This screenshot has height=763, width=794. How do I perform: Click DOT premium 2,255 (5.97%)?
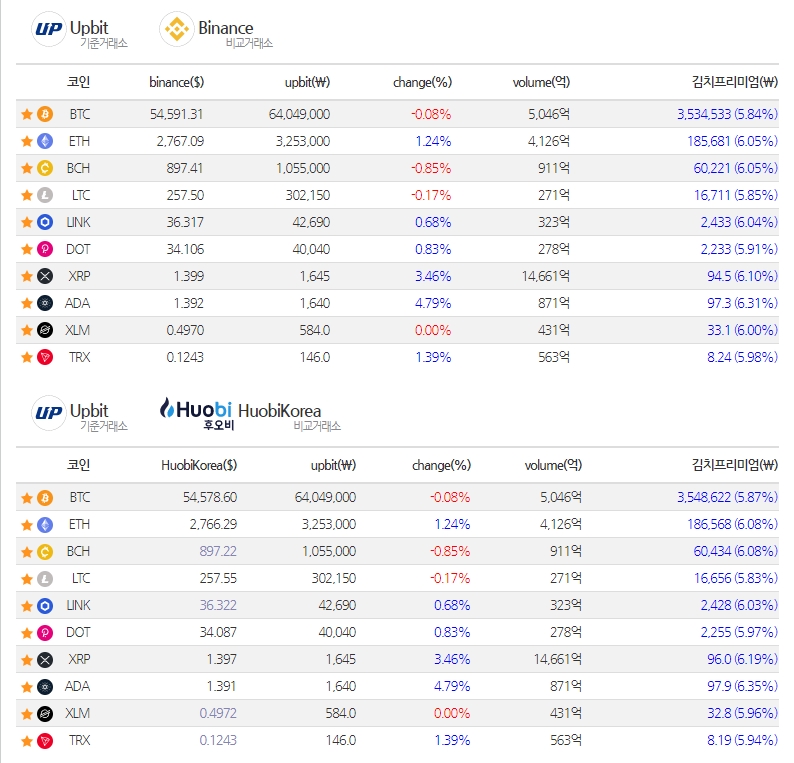[x=739, y=632]
